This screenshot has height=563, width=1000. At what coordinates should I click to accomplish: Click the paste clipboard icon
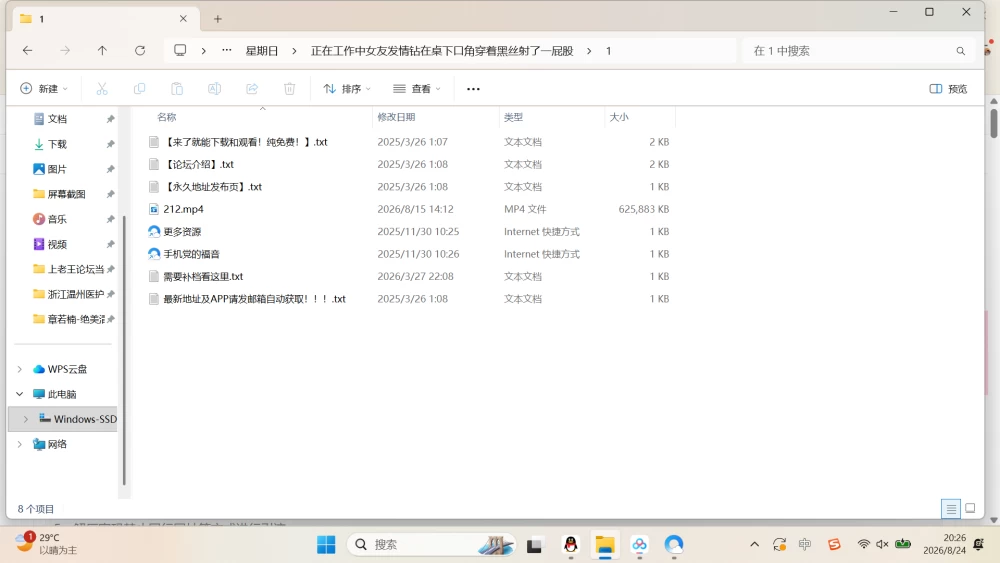click(x=177, y=89)
